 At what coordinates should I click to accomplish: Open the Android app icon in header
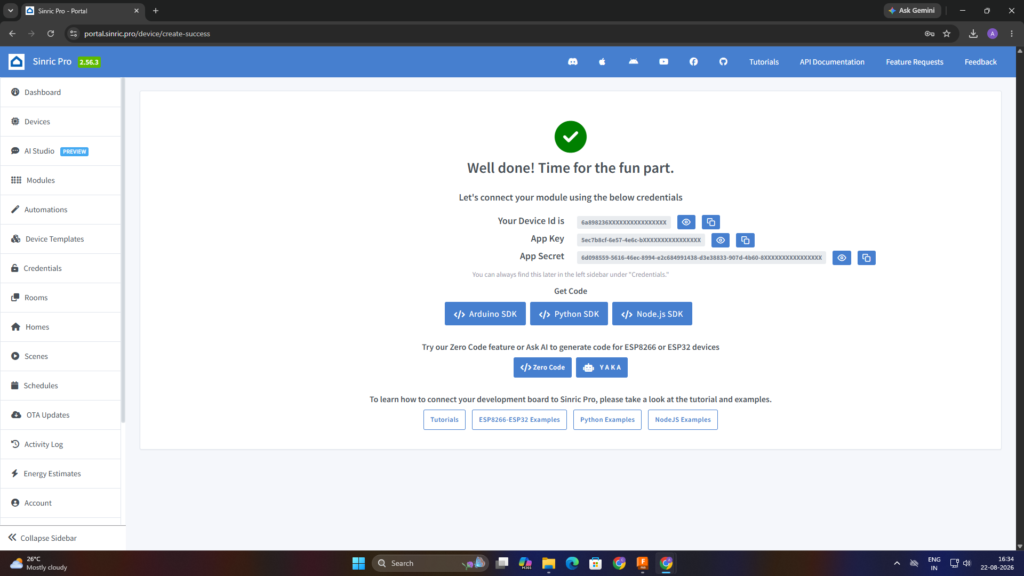tap(633, 61)
